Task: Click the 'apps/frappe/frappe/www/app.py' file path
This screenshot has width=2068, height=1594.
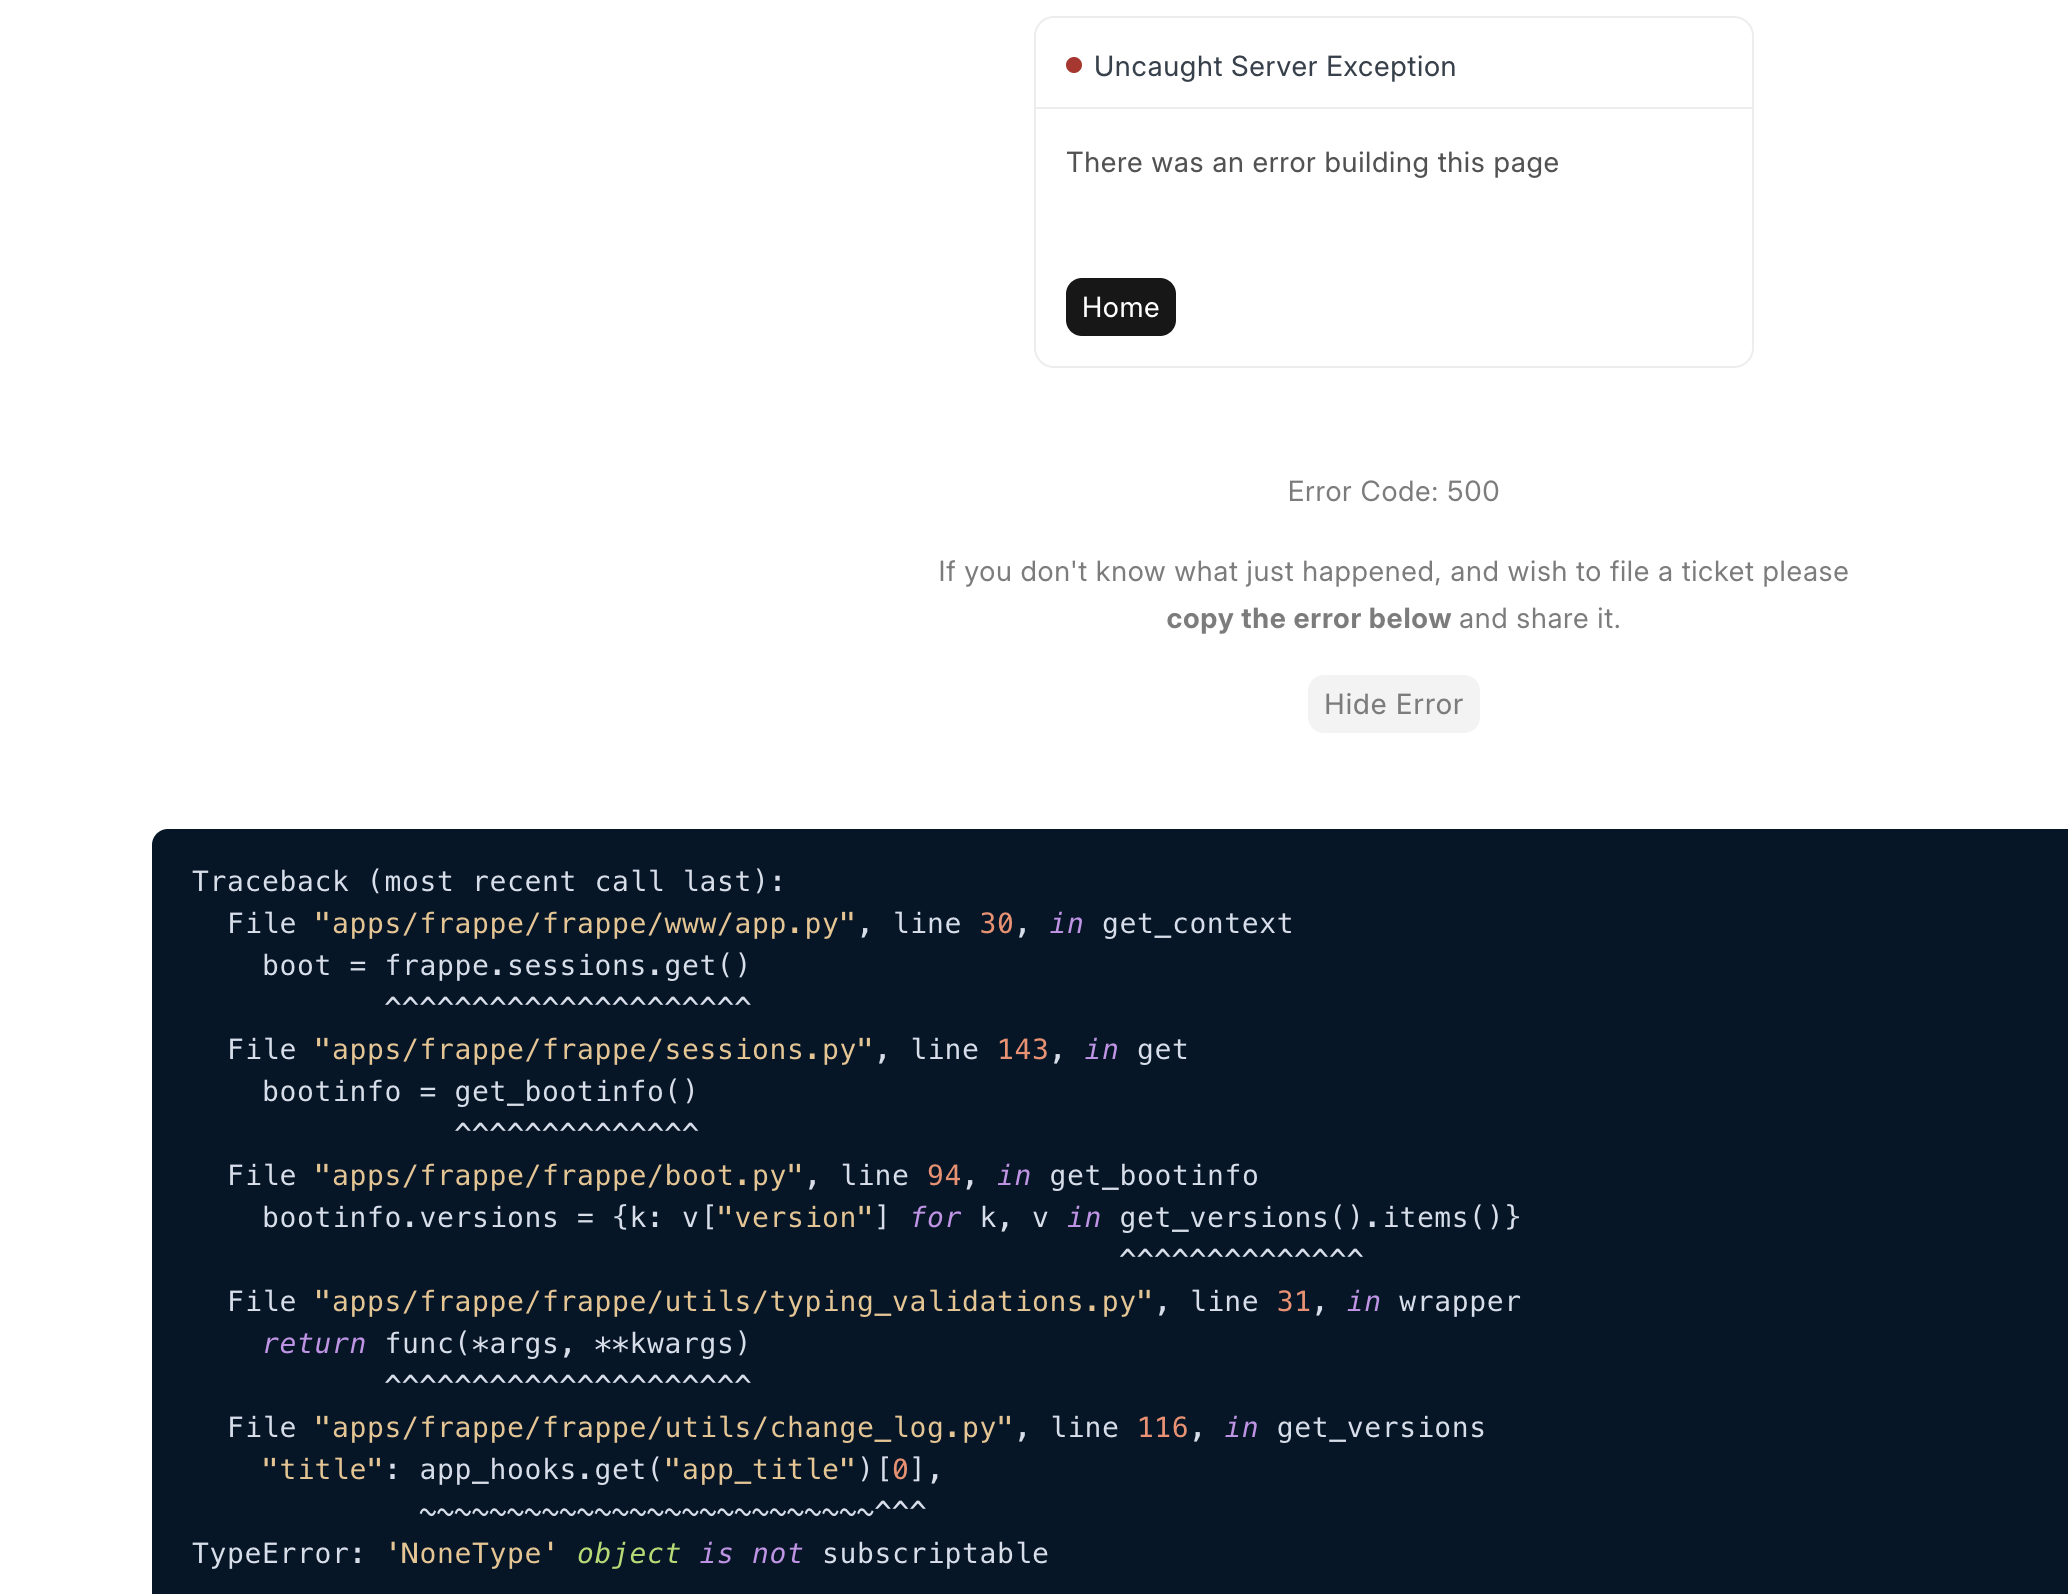Action: point(585,923)
